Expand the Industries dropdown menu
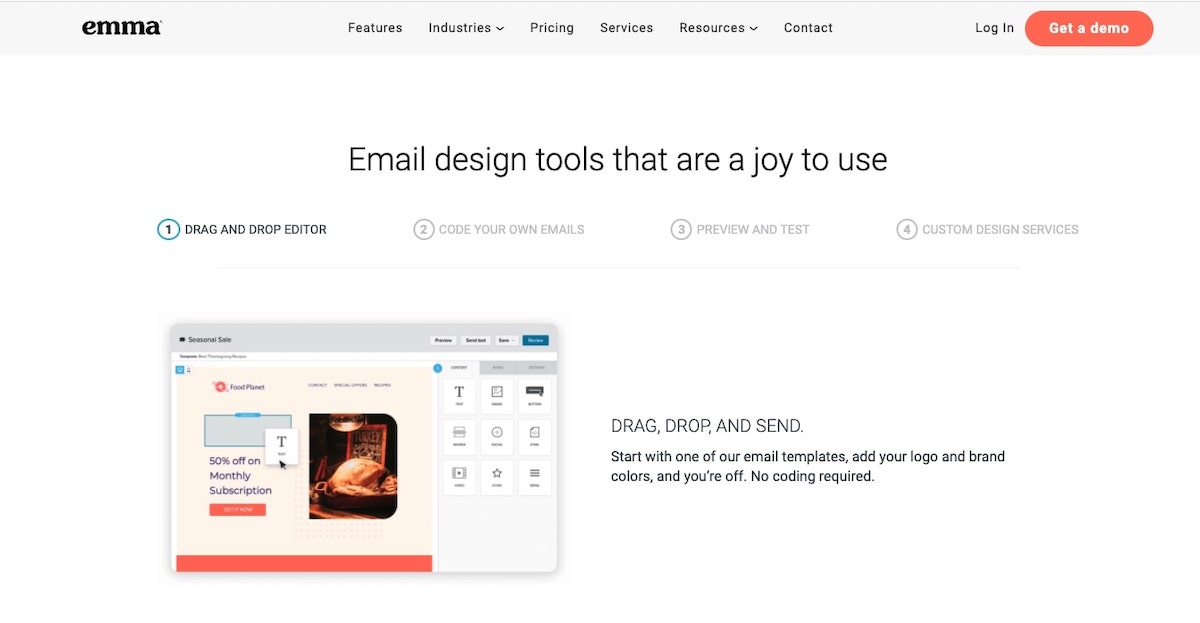Screen dimensions: 1200x623 466,28
